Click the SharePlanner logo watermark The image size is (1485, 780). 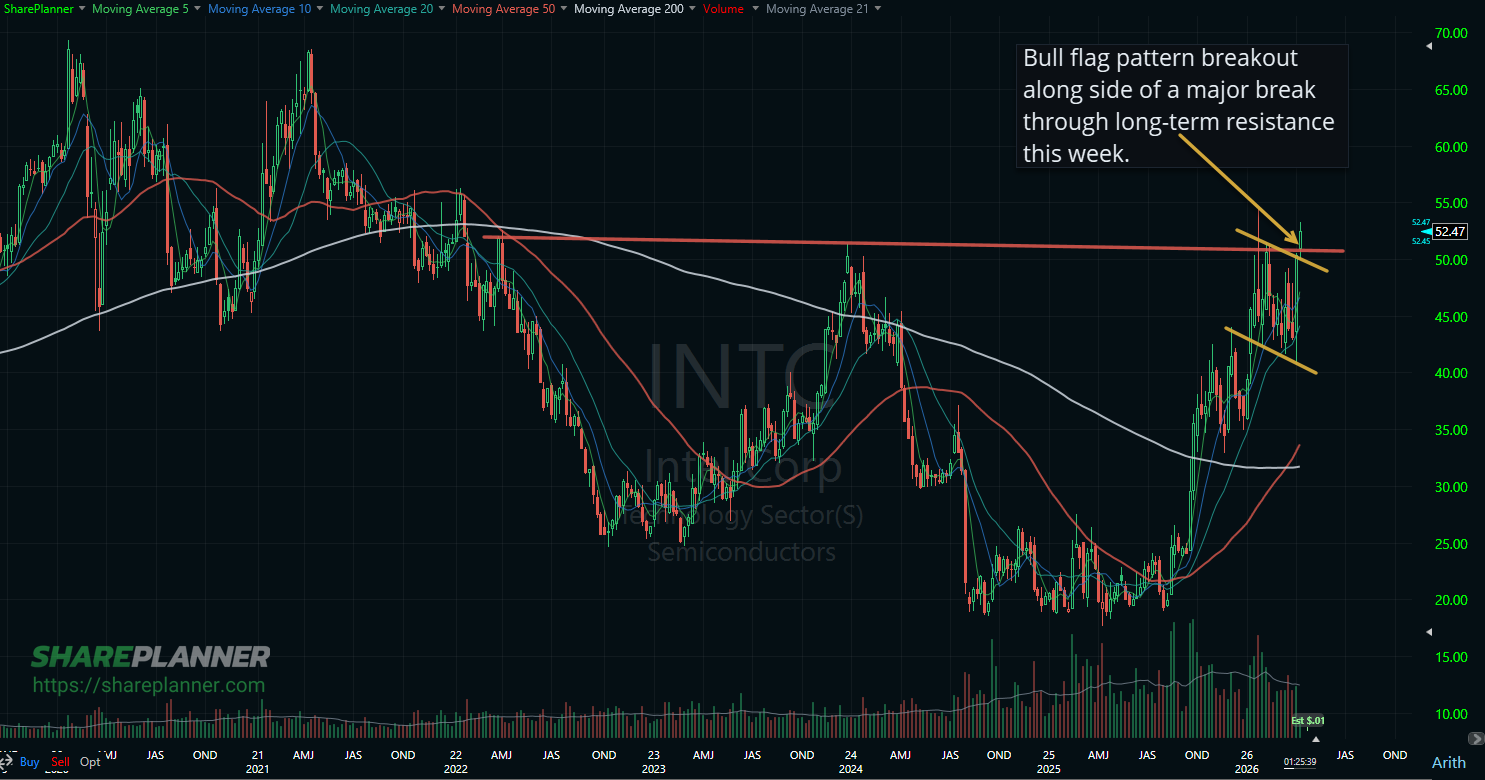152,657
